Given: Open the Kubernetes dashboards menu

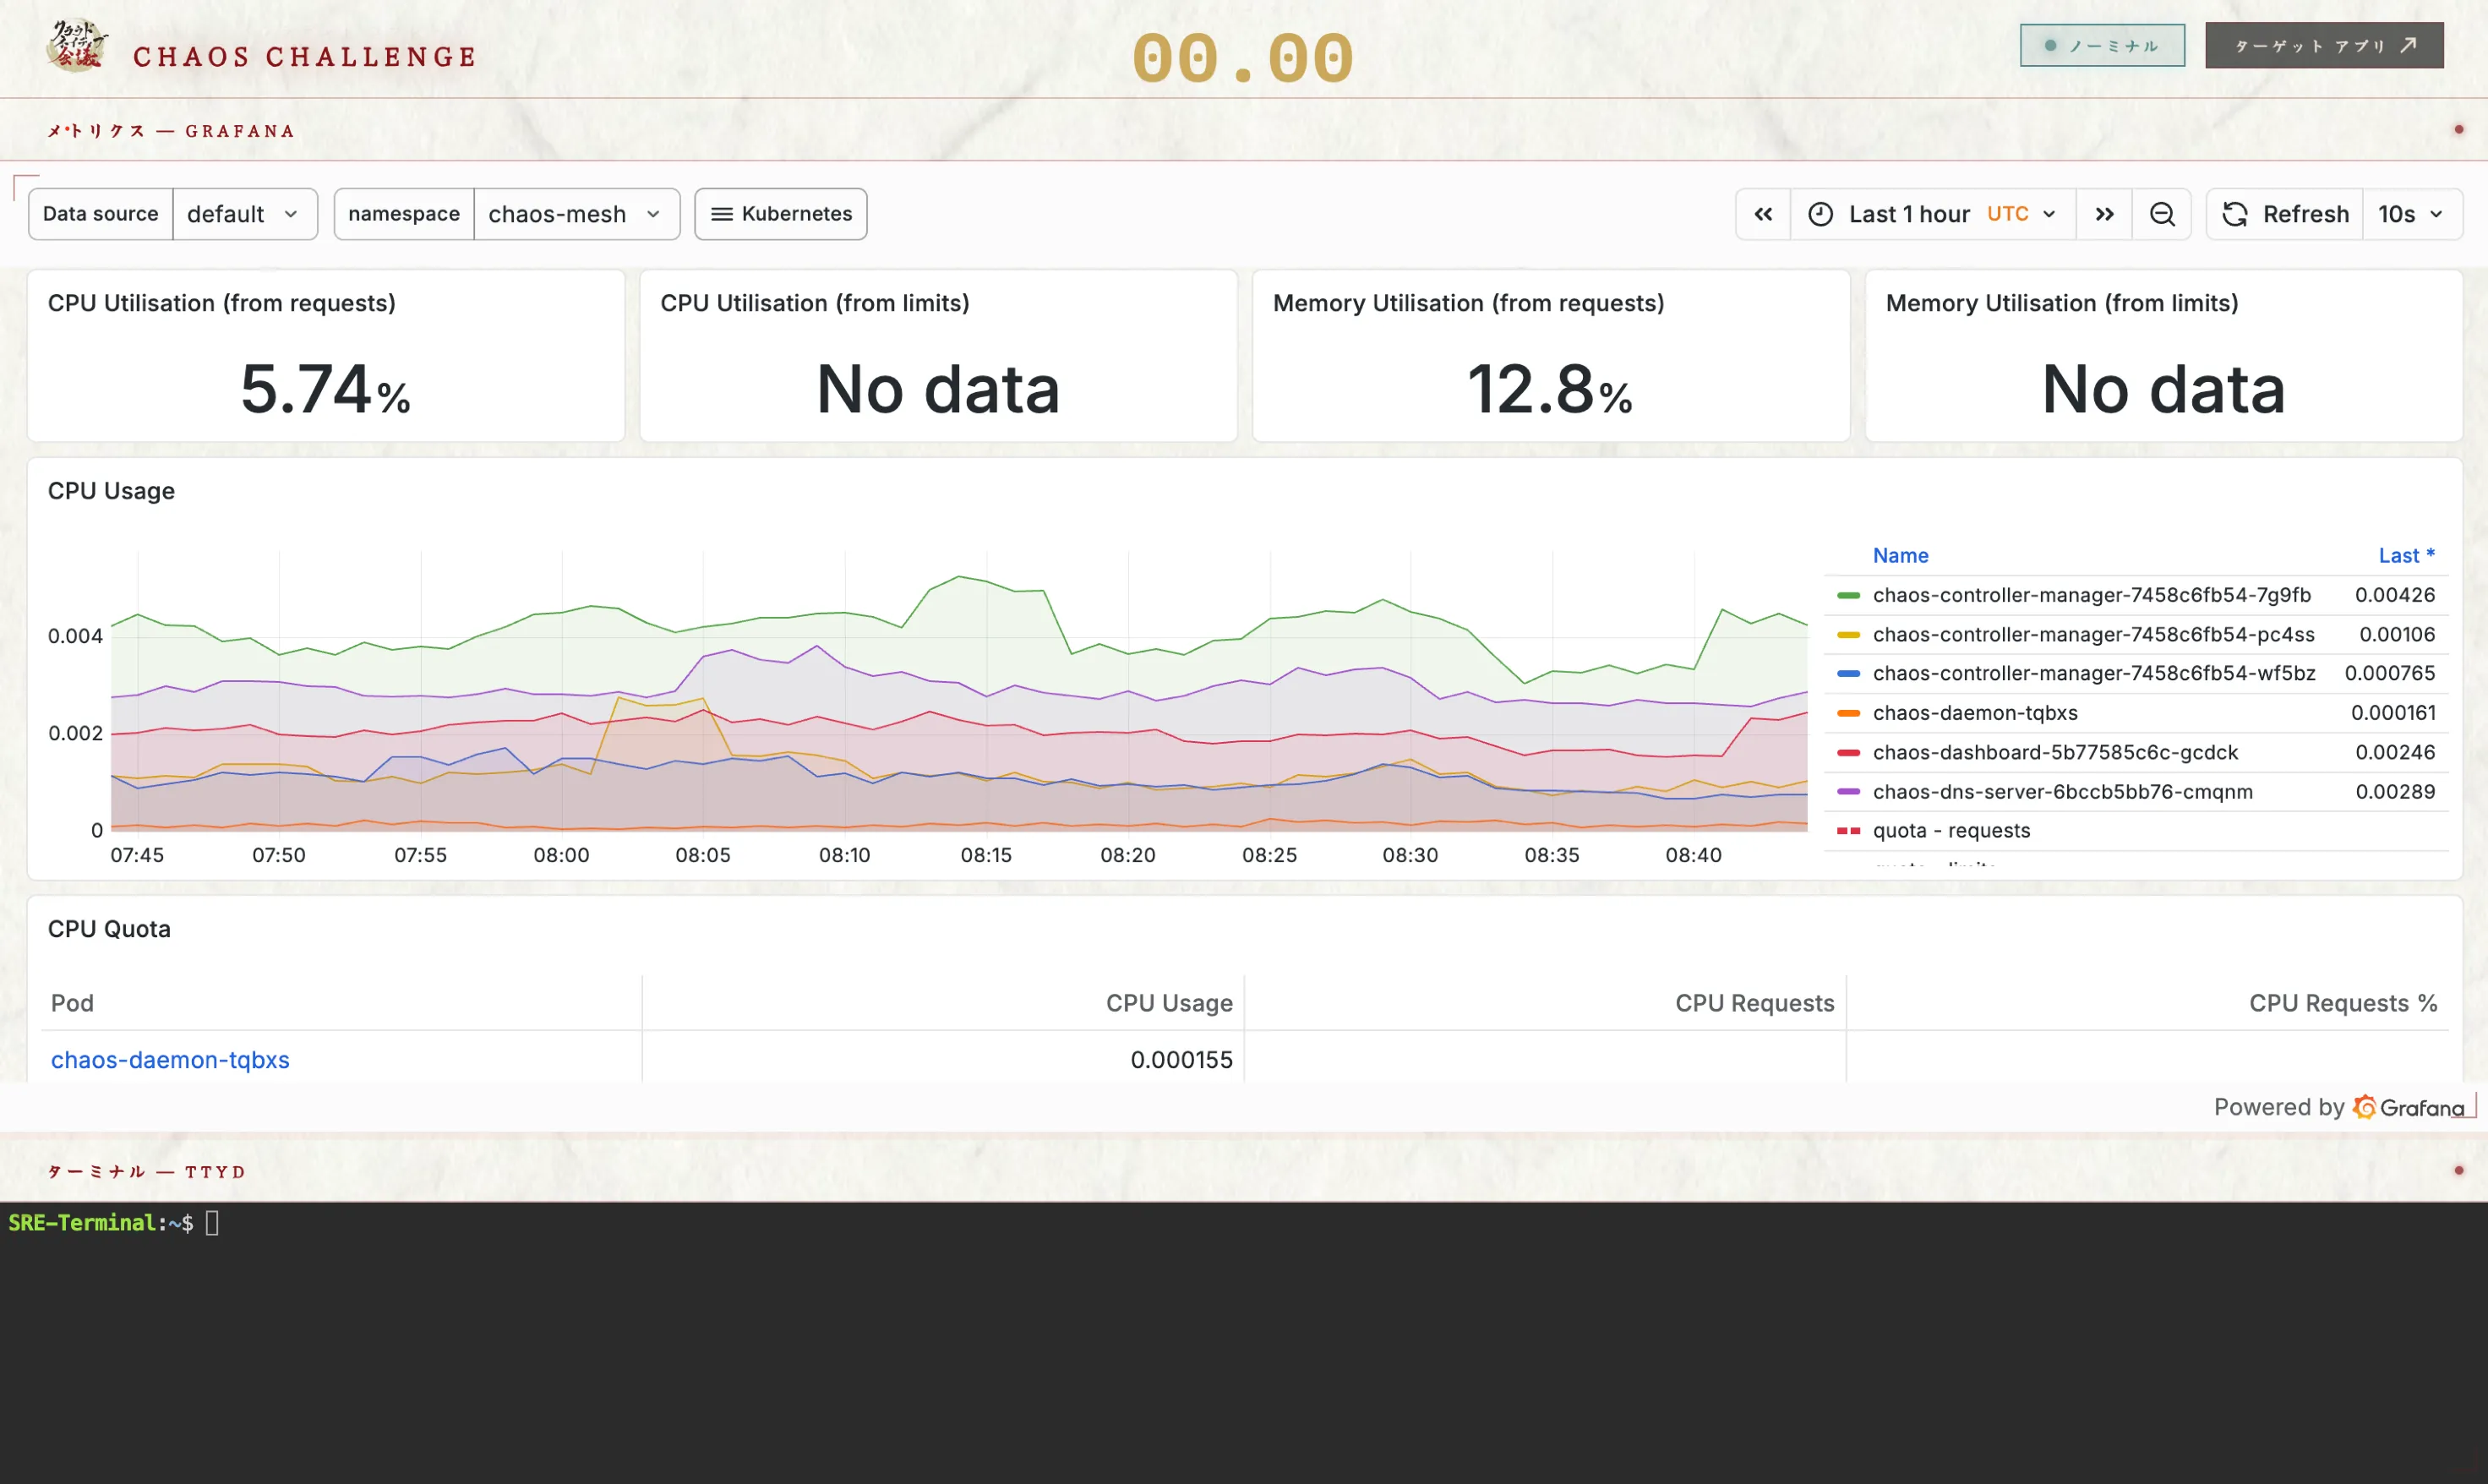Looking at the screenshot, I should tap(781, 214).
